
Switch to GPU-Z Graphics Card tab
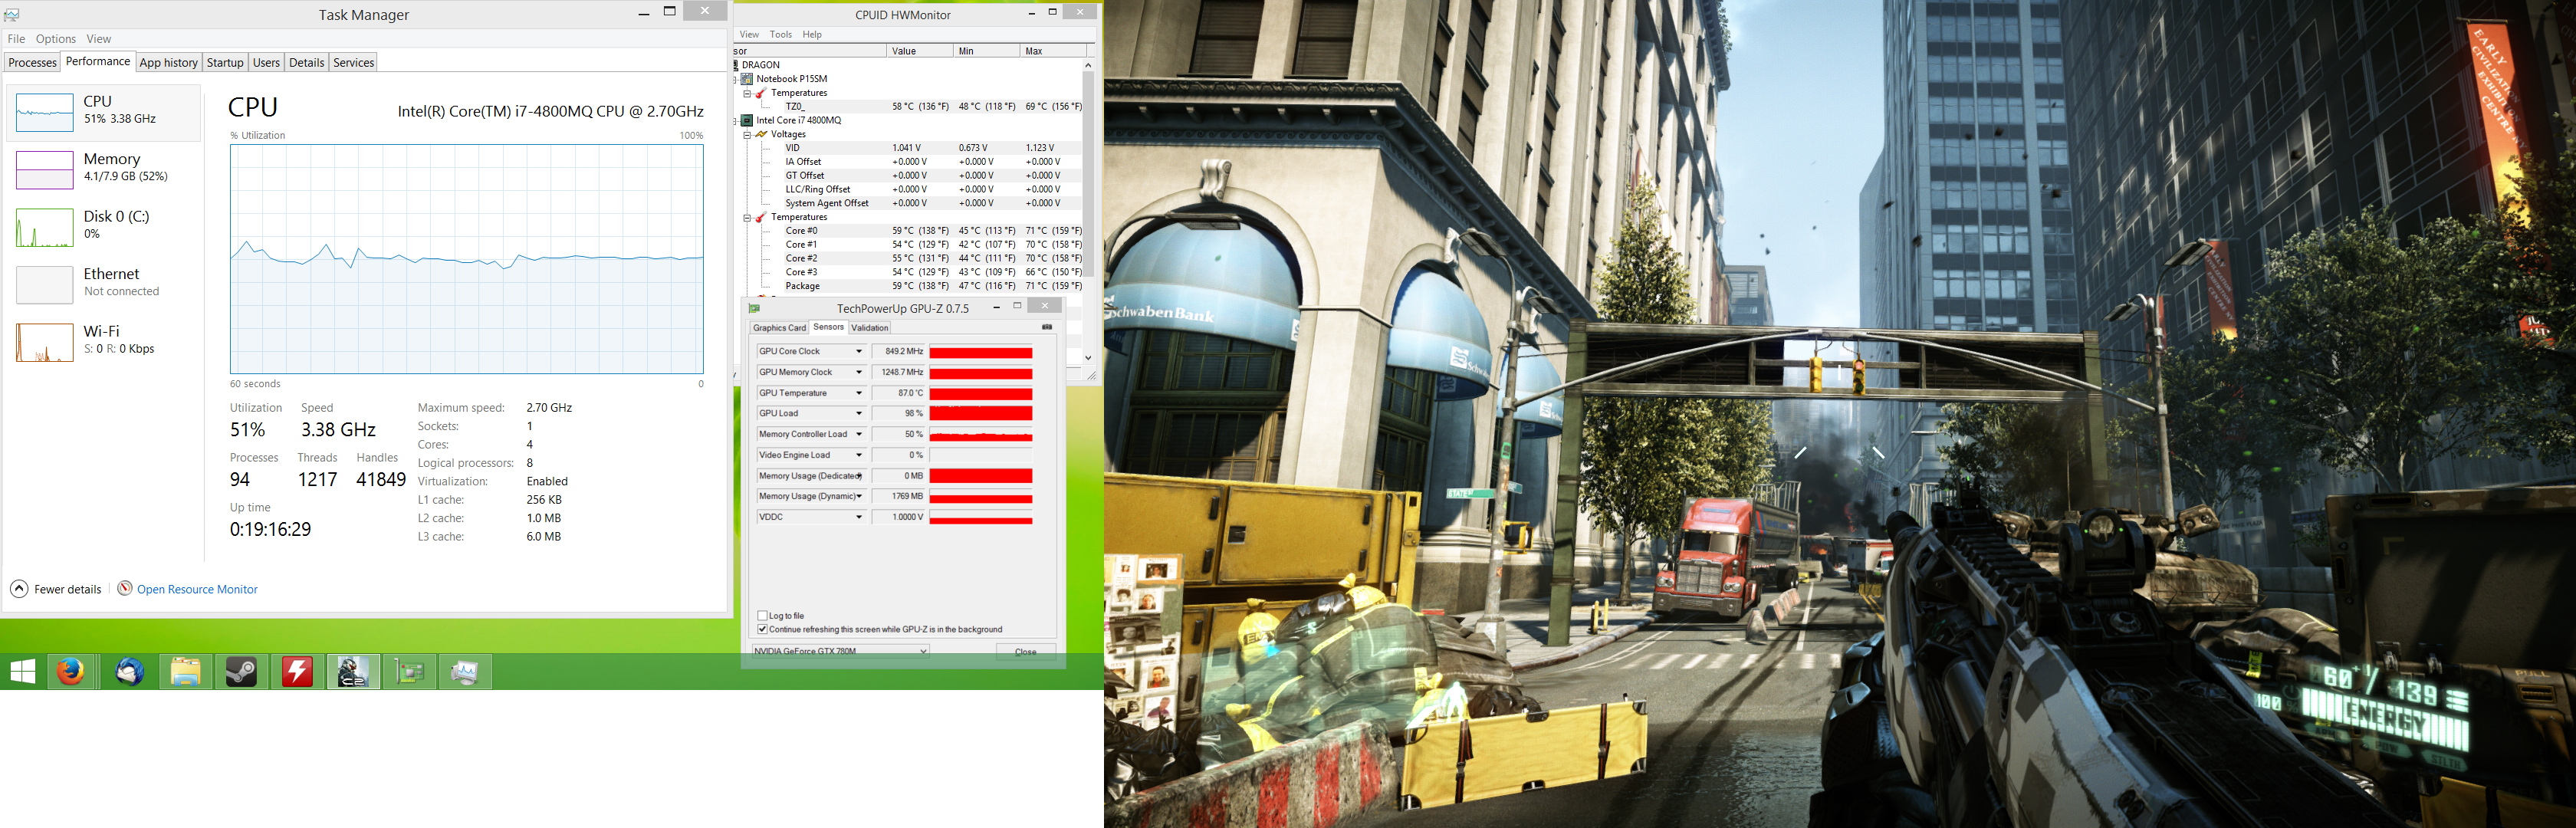click(x=779, y=328)
